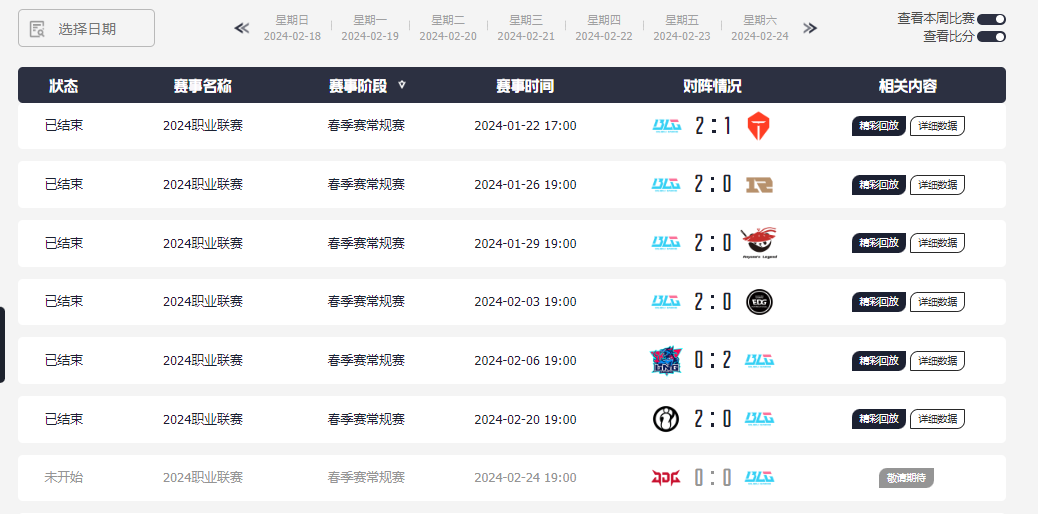Image resolution: width=1038 pixels, height=514 pixels.
Task: Click the JDG team logo
Action: [666, 478]
